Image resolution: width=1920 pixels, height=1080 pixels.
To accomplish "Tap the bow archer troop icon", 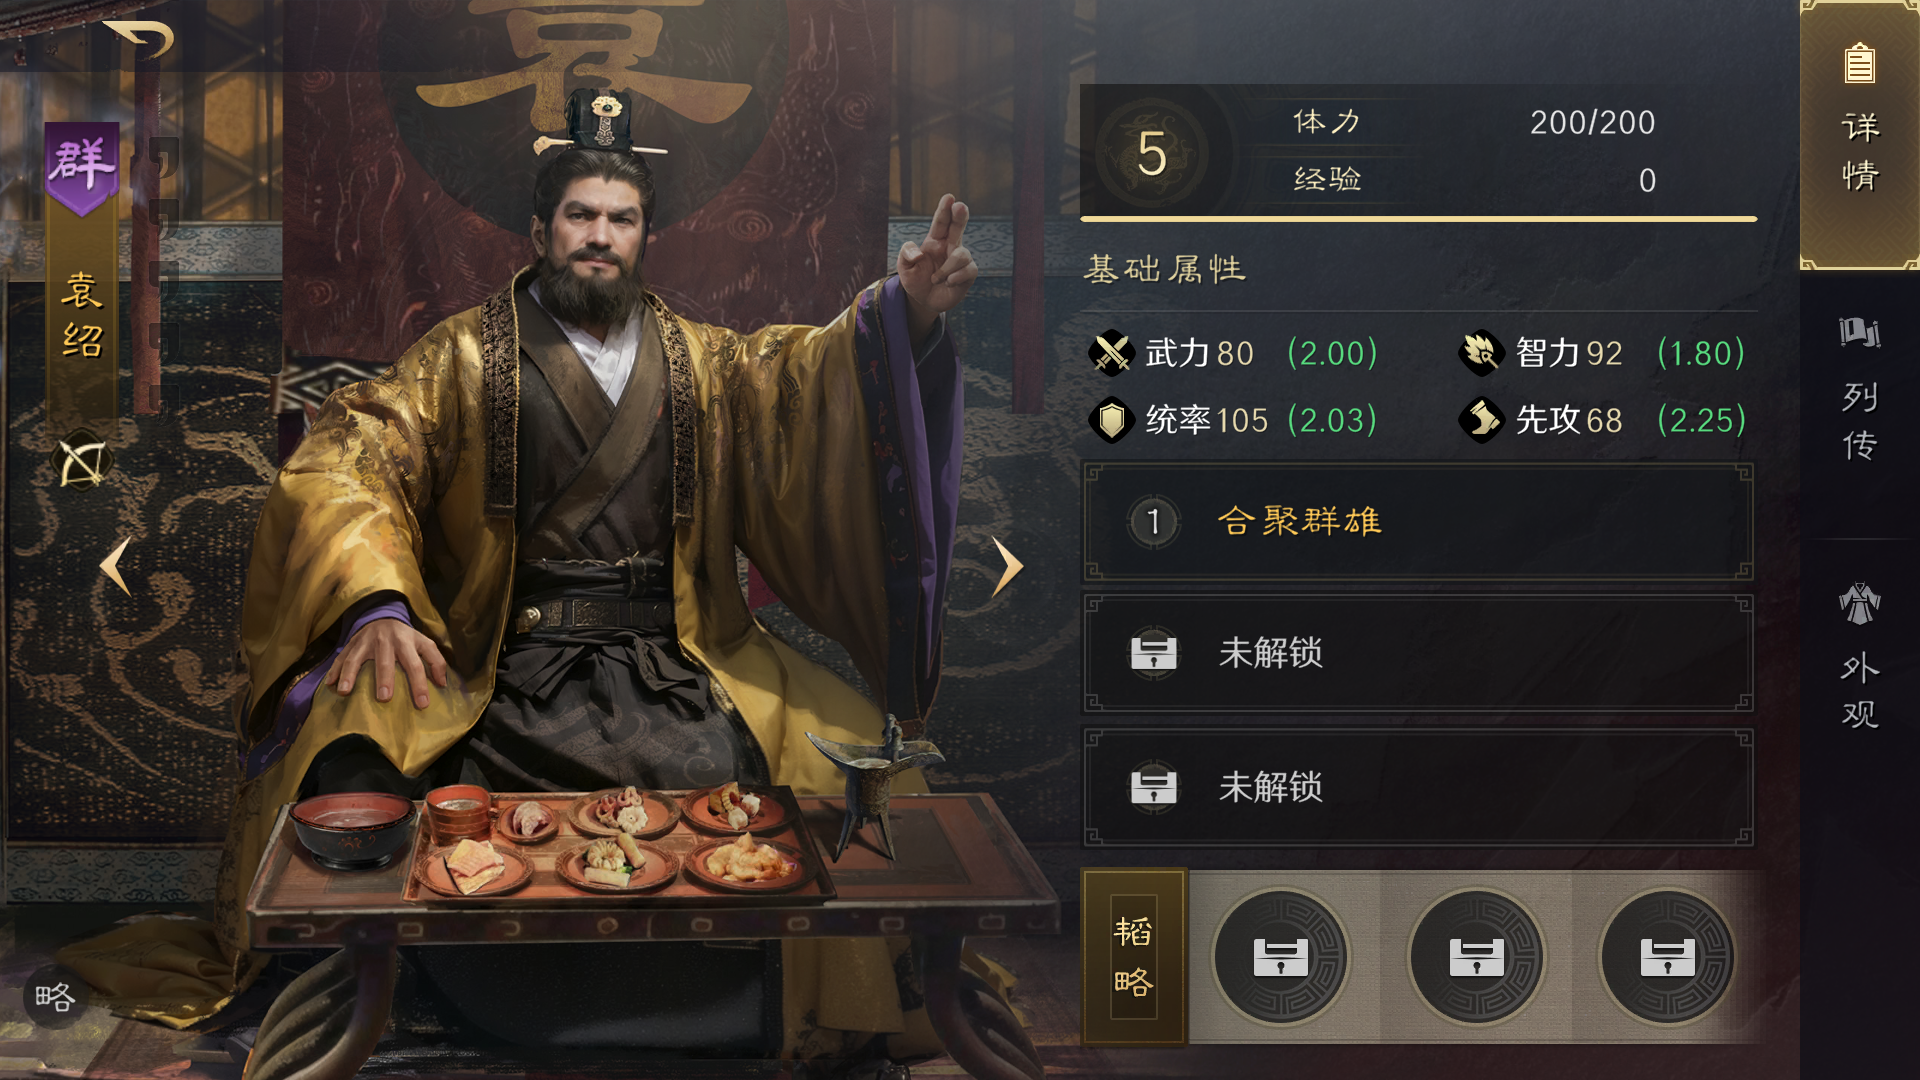I will coord(82,463).
